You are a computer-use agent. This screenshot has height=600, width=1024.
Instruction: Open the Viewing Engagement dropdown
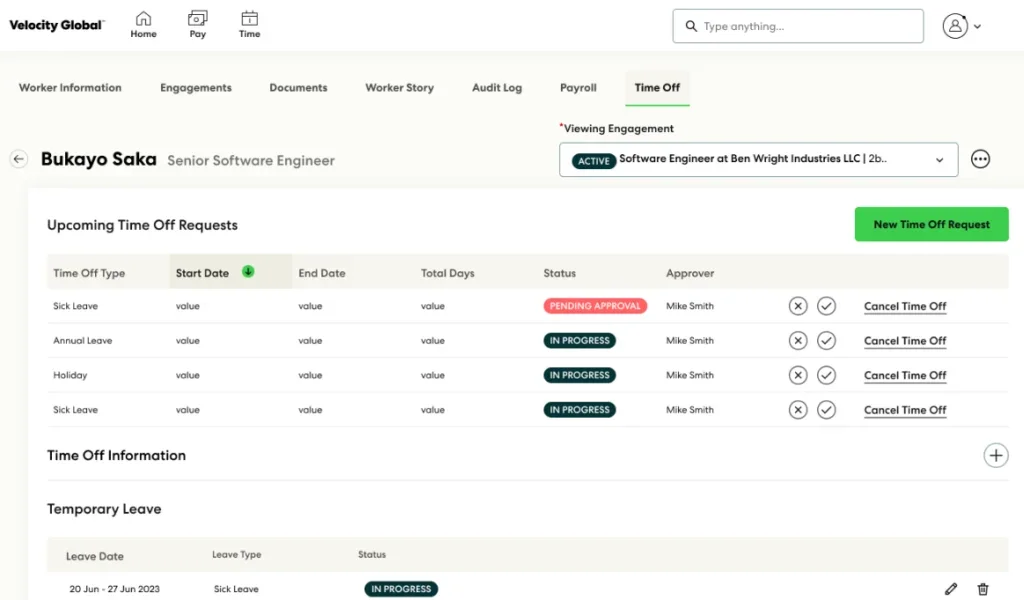click(758, 159)
